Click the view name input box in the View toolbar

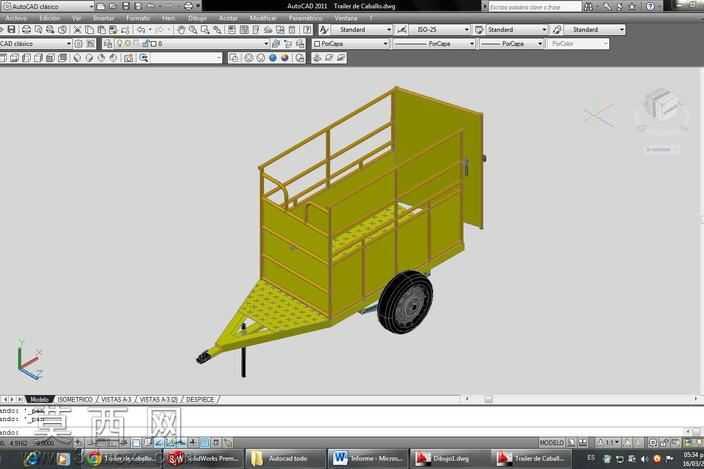(x=185, y=58)
